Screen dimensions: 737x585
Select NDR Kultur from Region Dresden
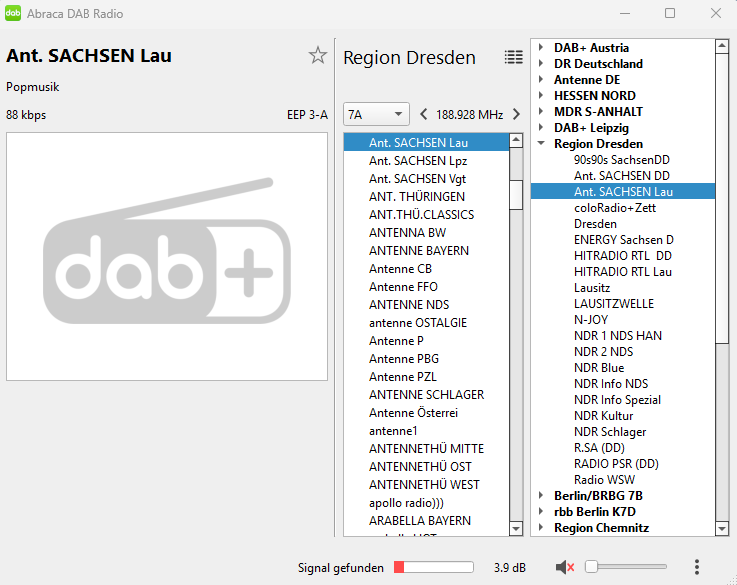[x=603, y=416]
